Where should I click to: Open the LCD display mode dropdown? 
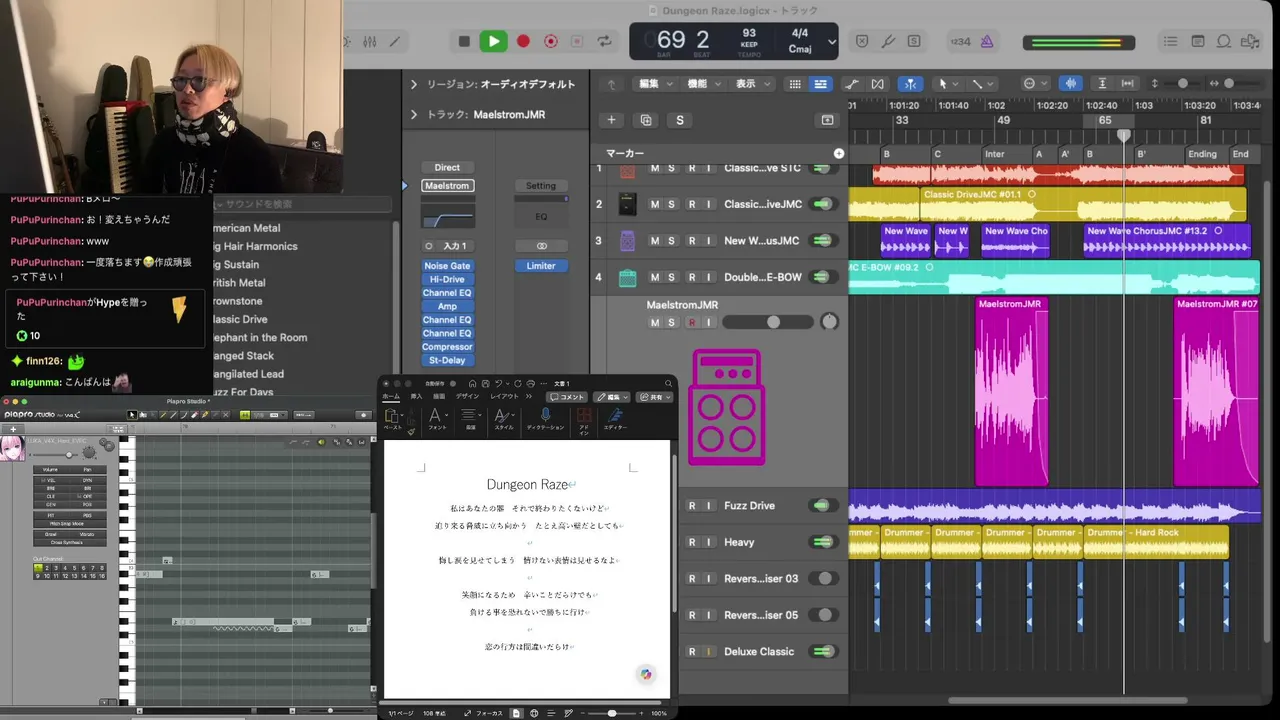coord(832,42)
